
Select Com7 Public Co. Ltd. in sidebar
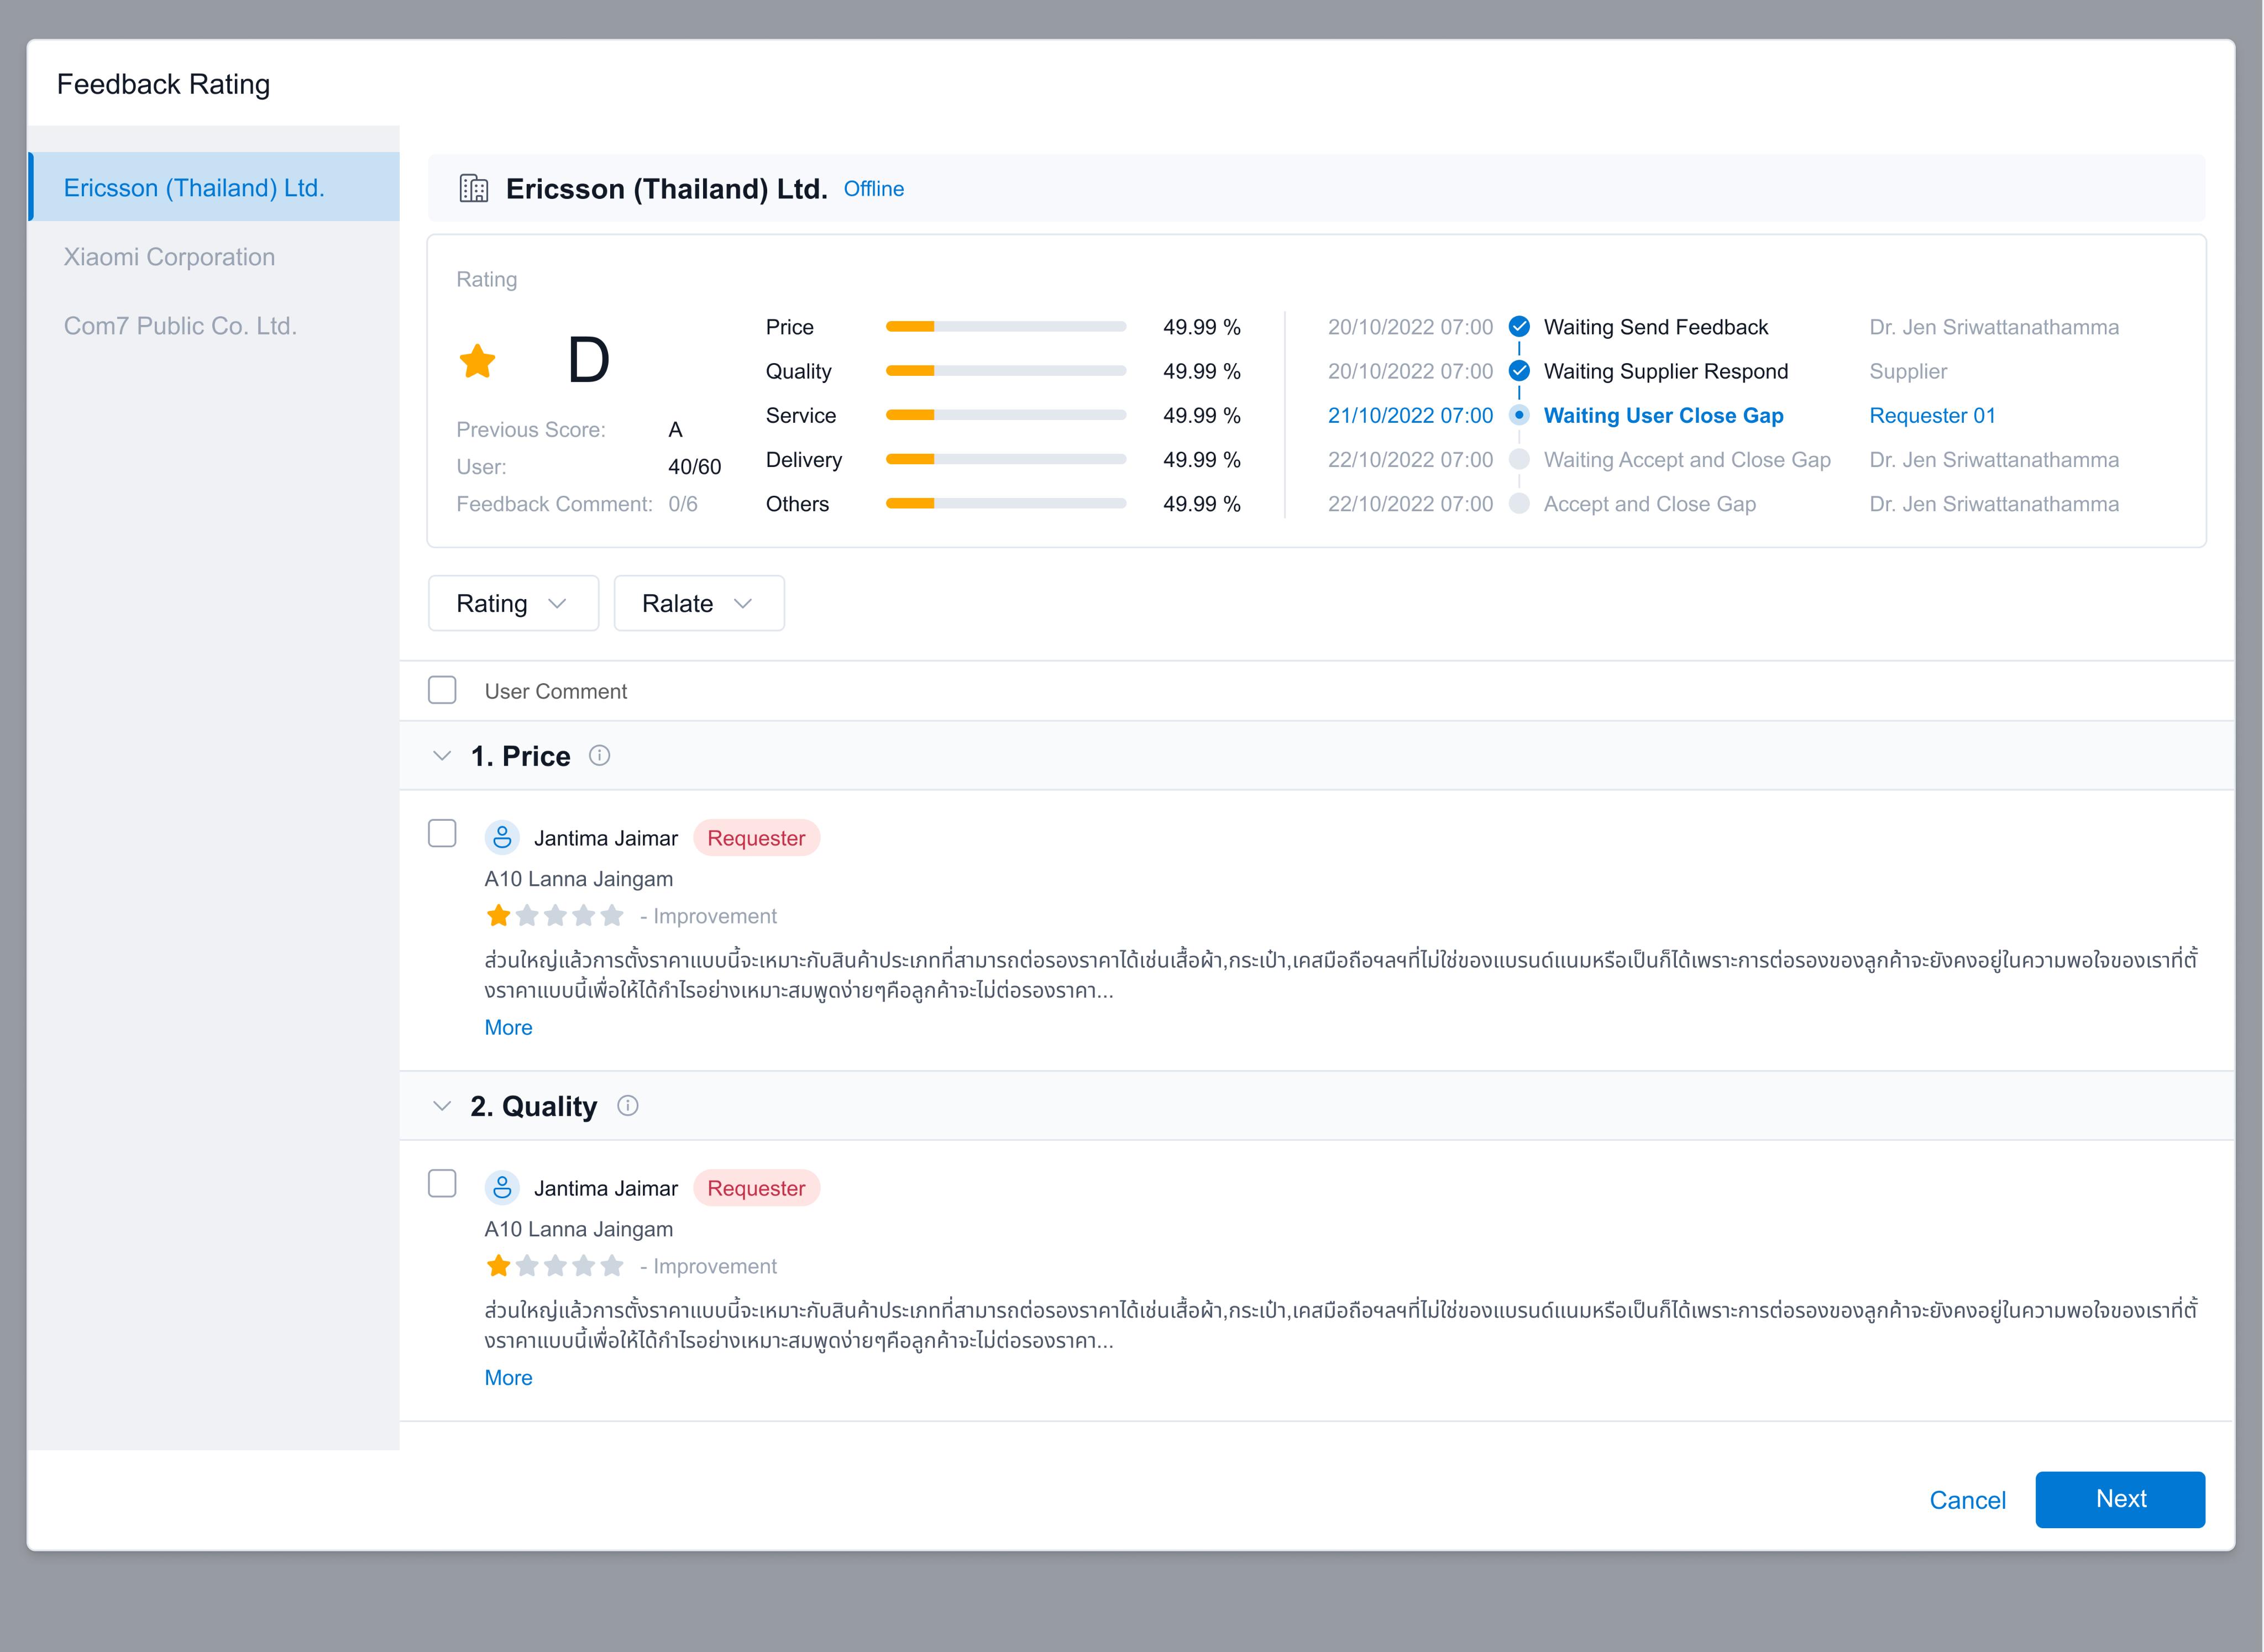(x=214, y=325)
